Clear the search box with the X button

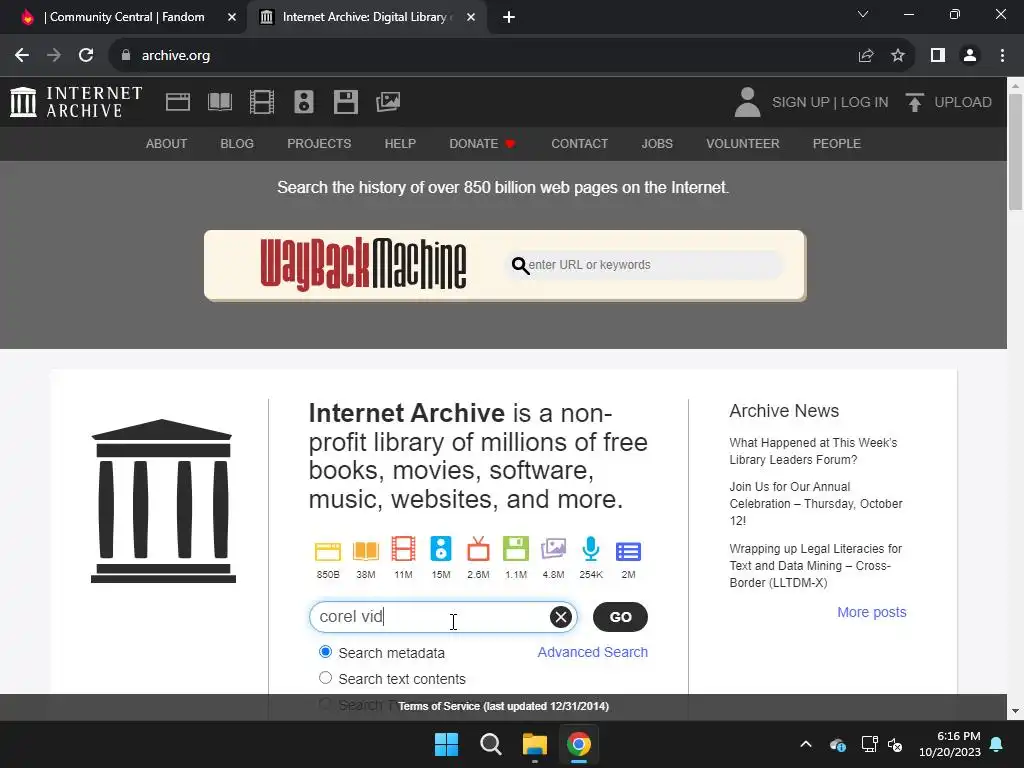tap(560, 616)
